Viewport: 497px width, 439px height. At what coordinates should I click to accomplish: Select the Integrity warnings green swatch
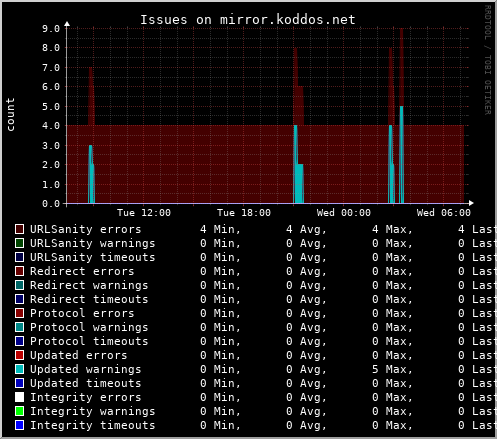point(19,411)
